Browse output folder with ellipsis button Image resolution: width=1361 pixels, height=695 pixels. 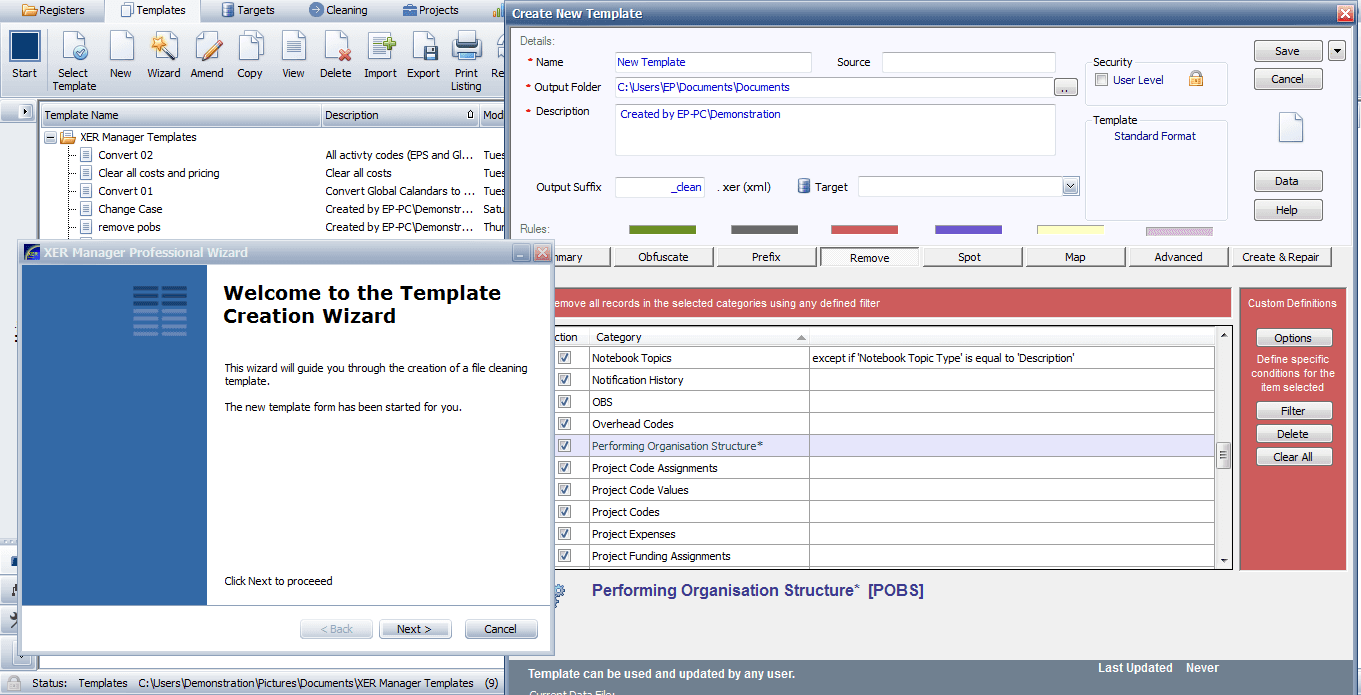[1066, 88]
